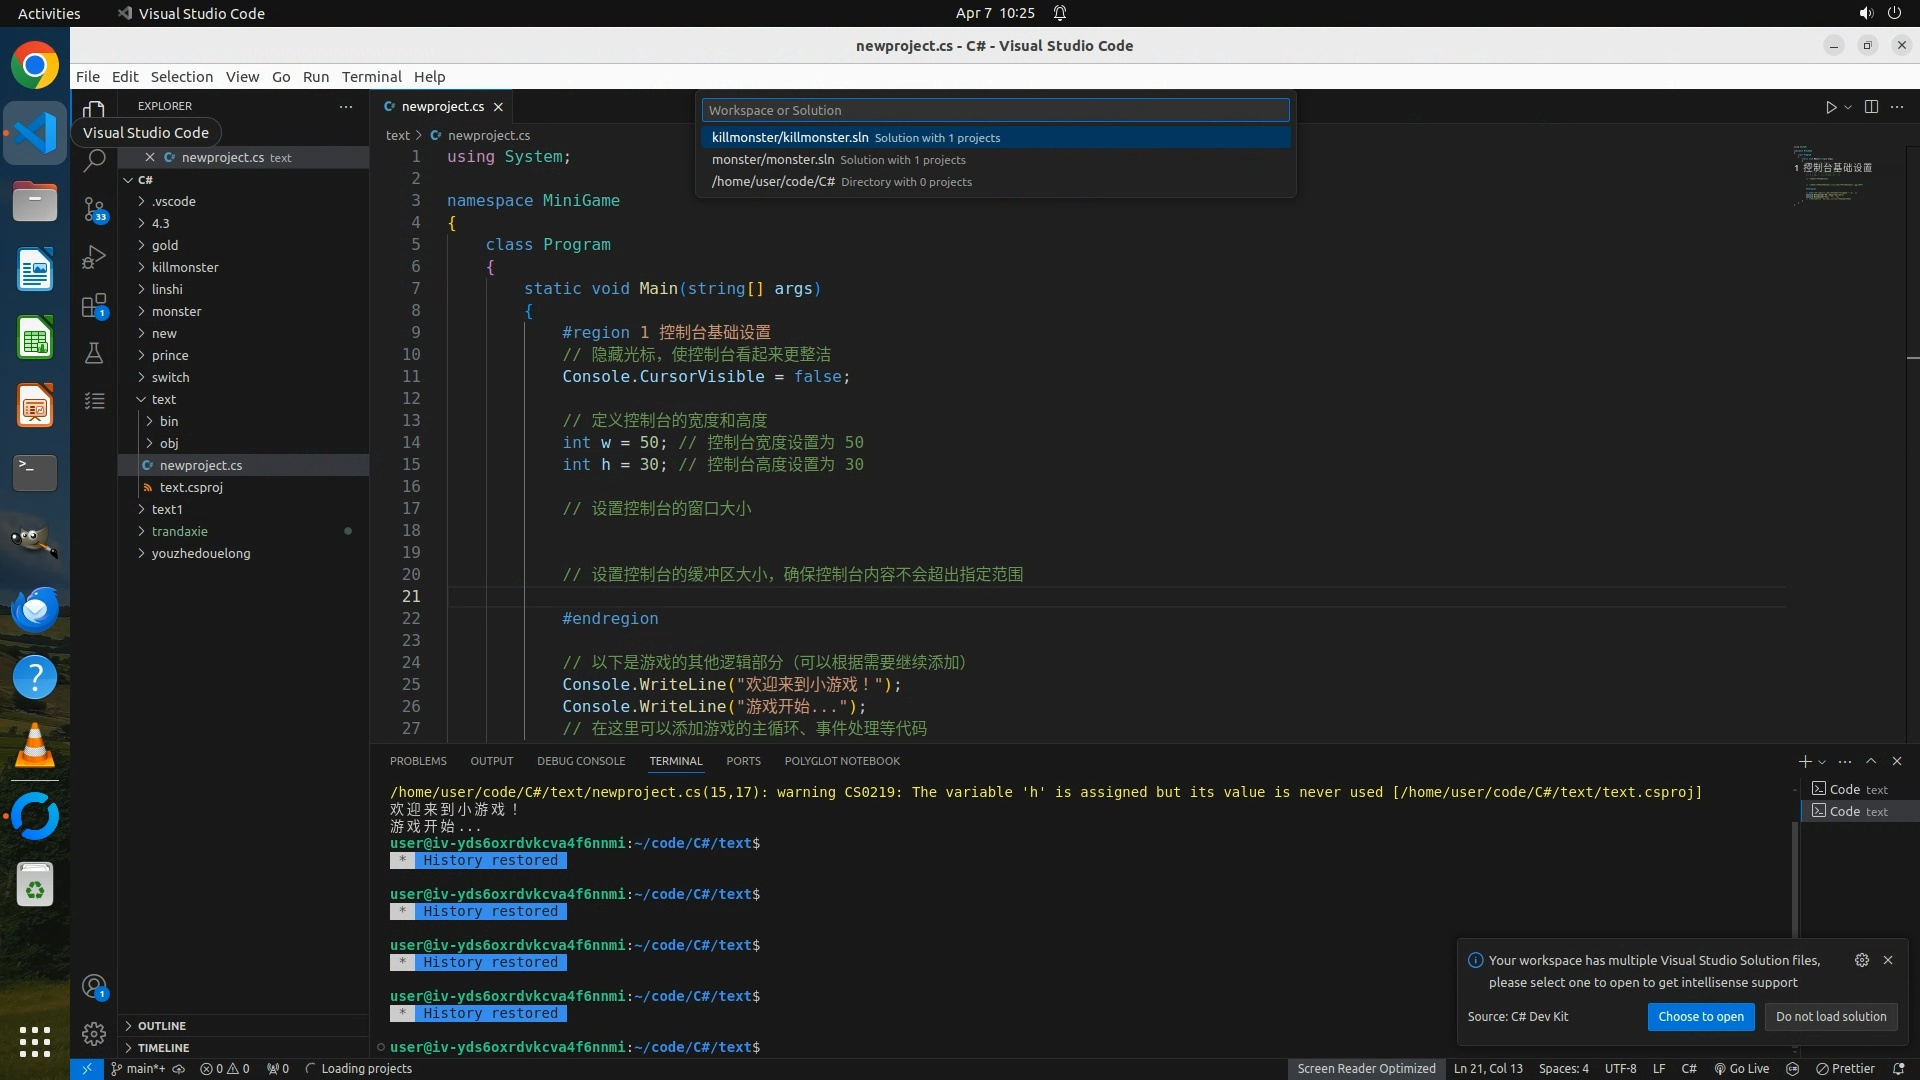Expand the OUTLINE section
The width and height of the screenshot is (1920, 1080).
[x=162, y=1025]
